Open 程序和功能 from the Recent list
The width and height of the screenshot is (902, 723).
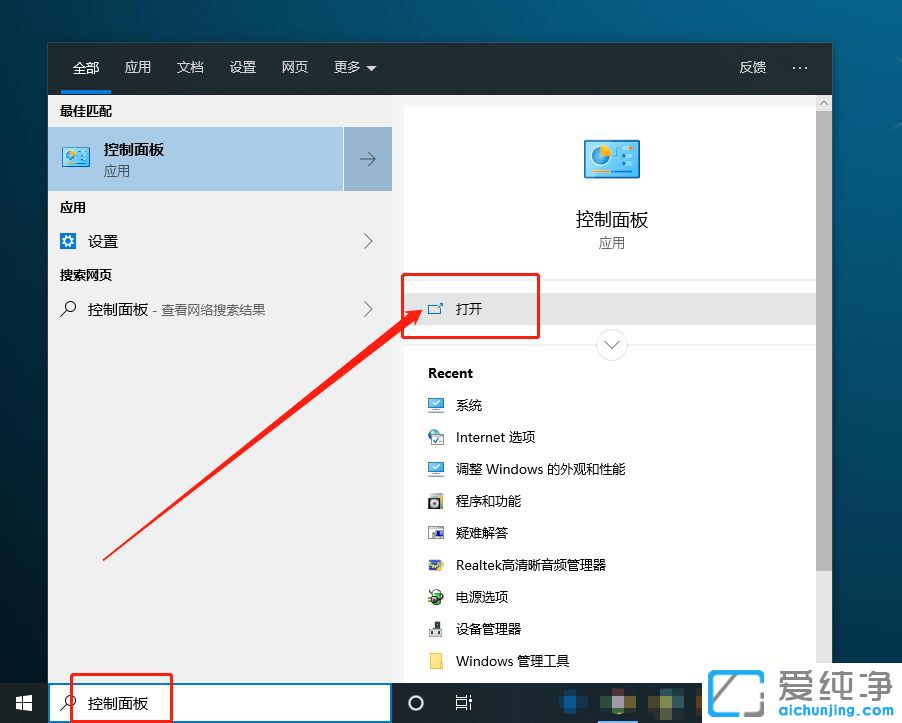[x=487, y=501]
